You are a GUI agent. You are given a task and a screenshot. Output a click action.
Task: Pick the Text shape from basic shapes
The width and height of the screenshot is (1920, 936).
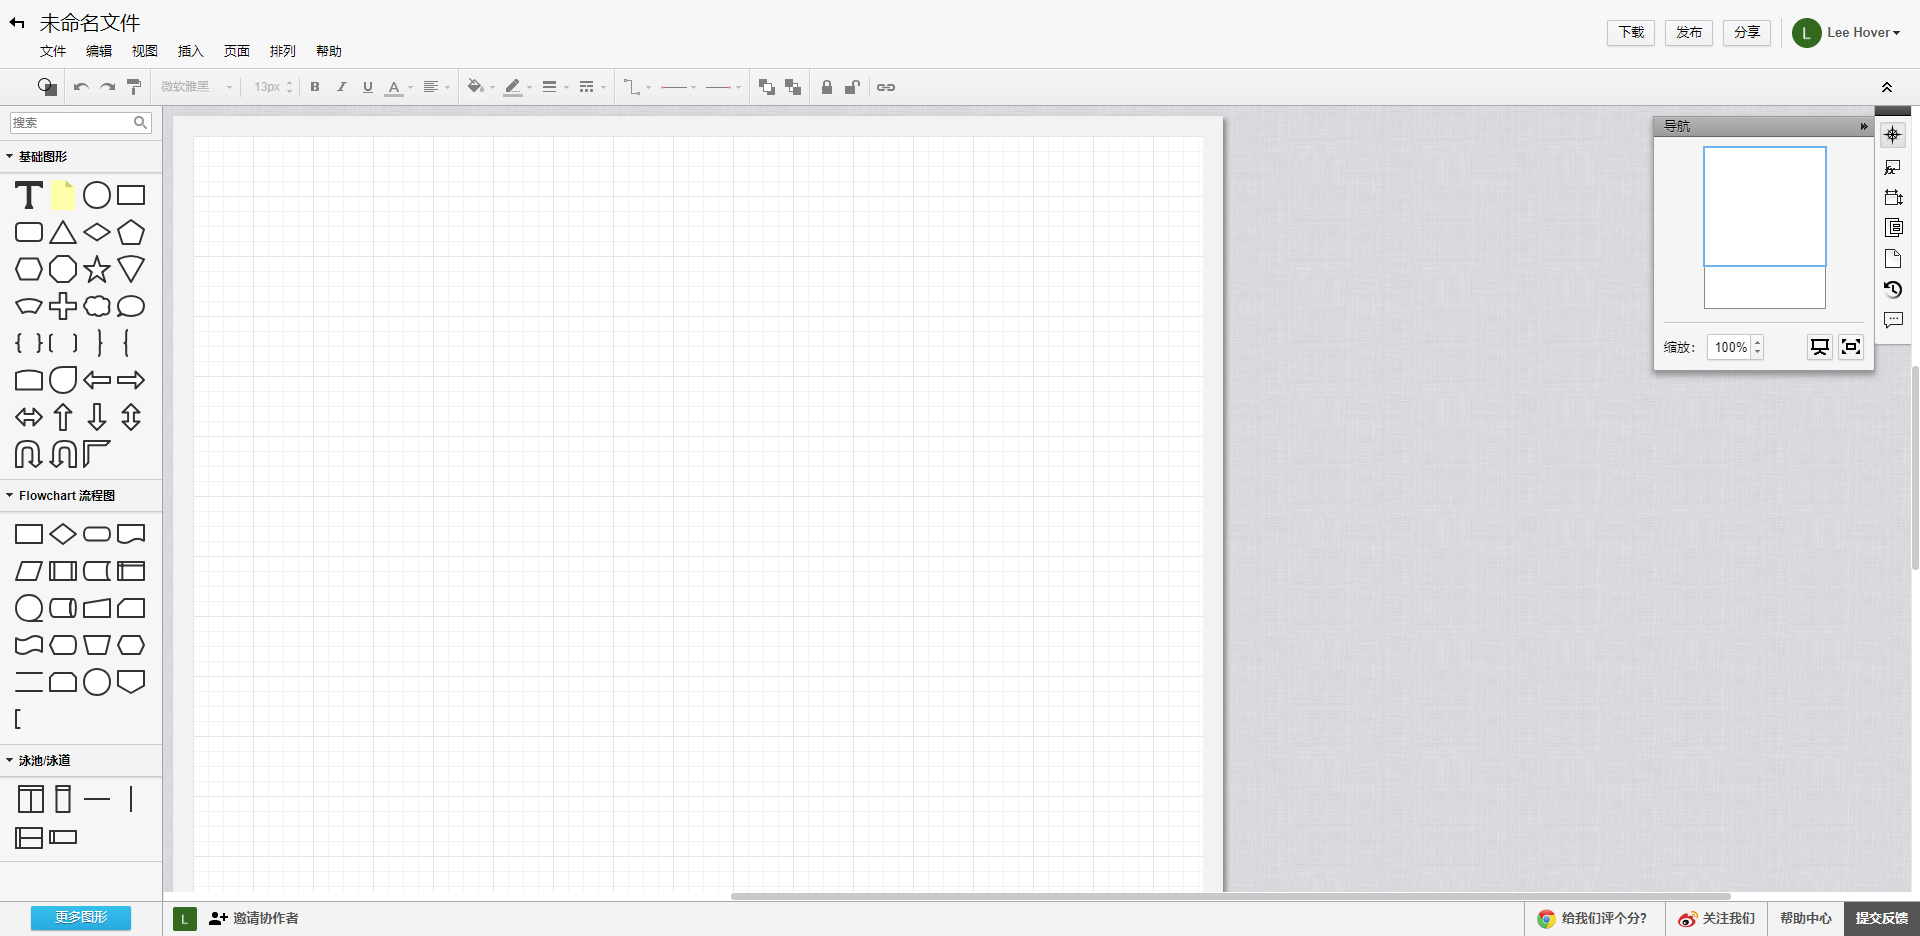pos(29,195)
